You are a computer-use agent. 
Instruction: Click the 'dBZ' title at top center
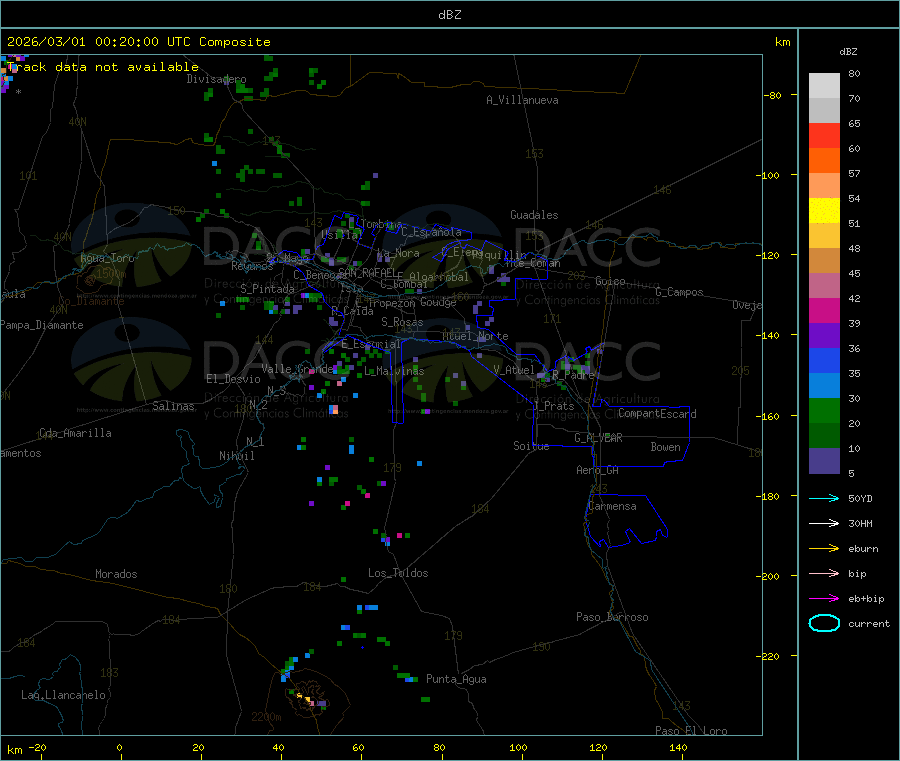(x=449, y=15)
